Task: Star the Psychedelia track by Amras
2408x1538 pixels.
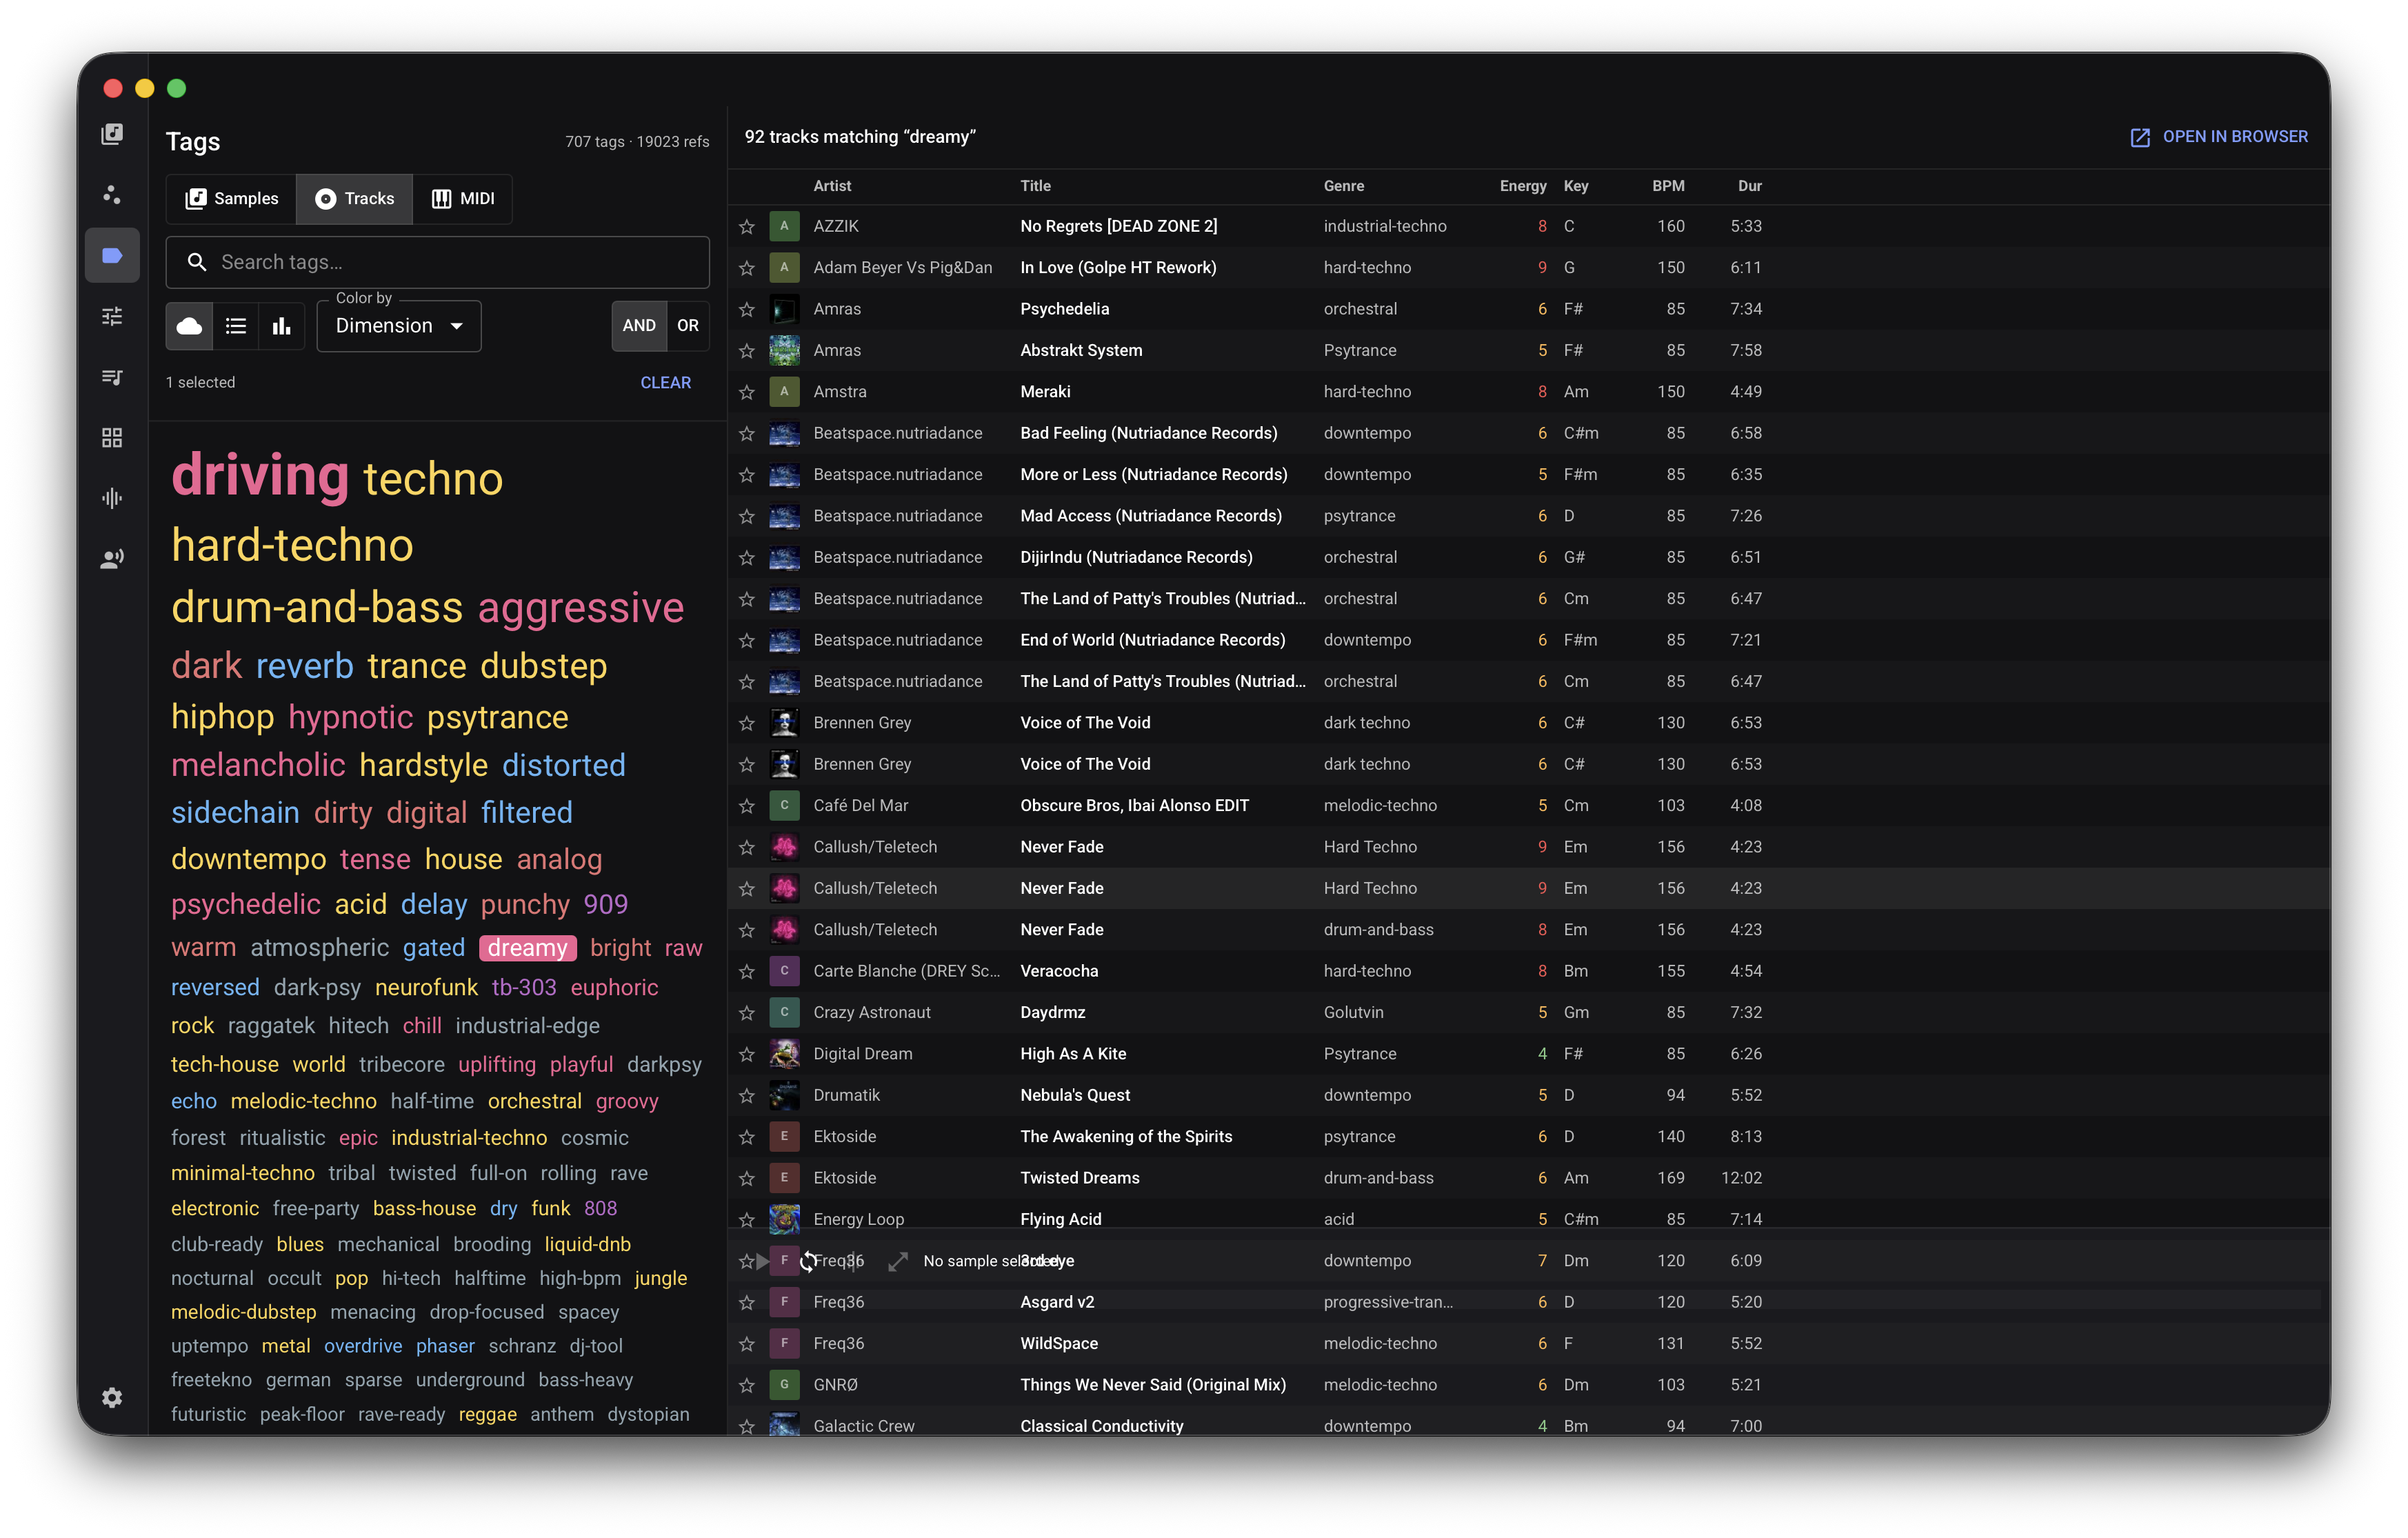Action: 746,309
